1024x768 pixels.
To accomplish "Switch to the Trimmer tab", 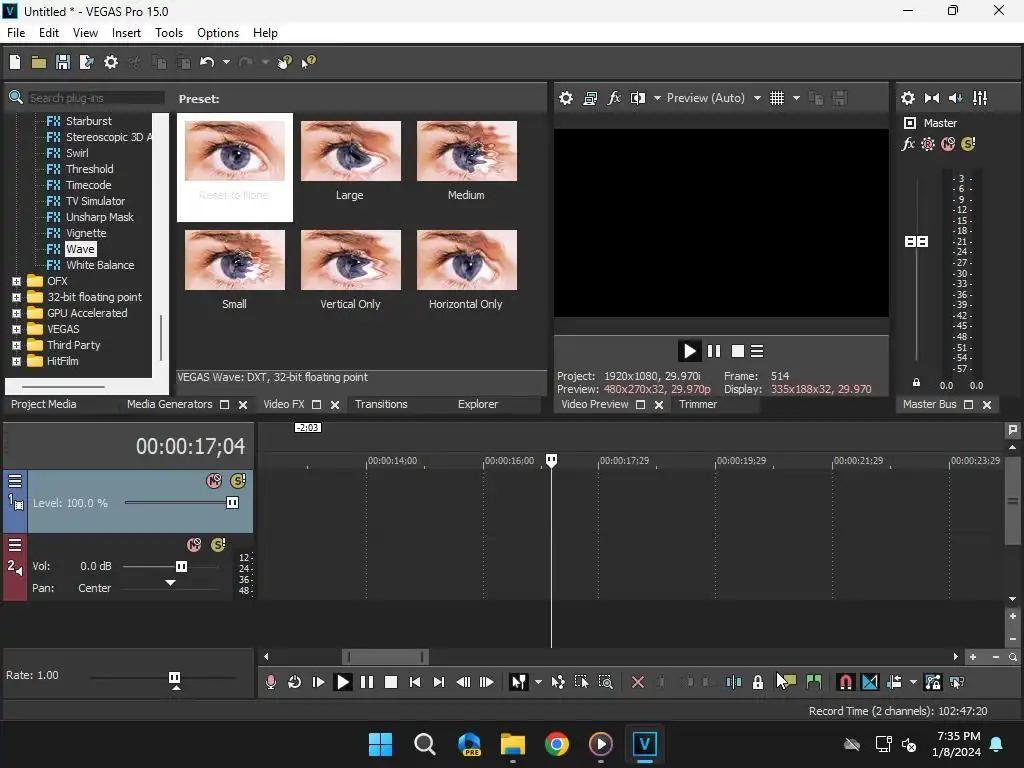I will tap(697, 404).
